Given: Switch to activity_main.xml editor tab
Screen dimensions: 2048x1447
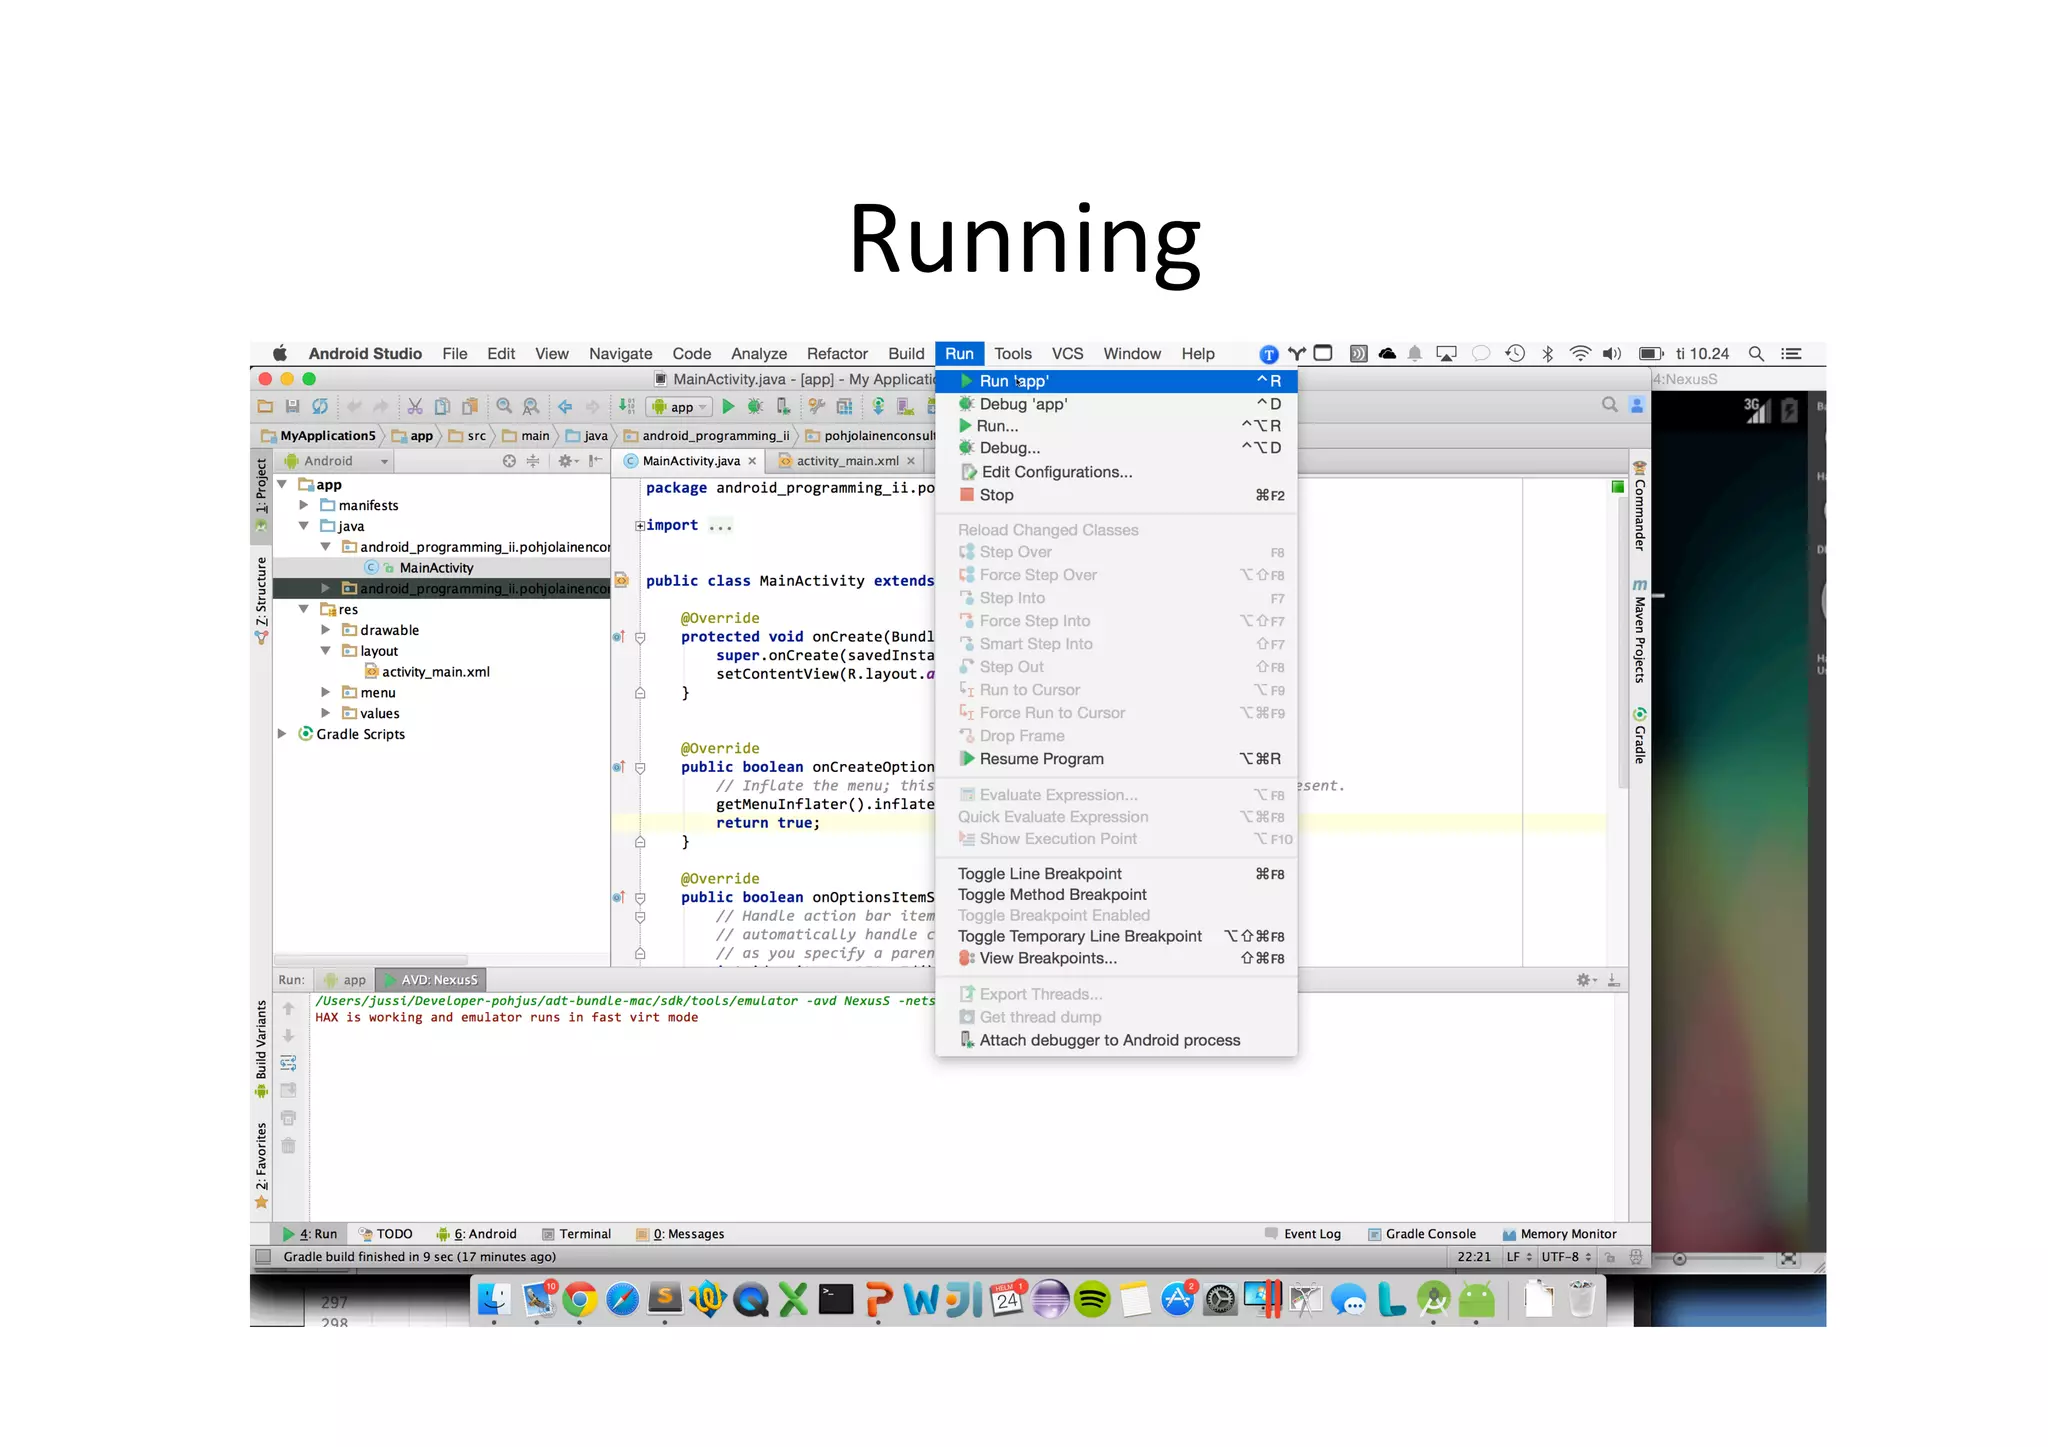Looking at the screenshot, I should click(846, 461).
